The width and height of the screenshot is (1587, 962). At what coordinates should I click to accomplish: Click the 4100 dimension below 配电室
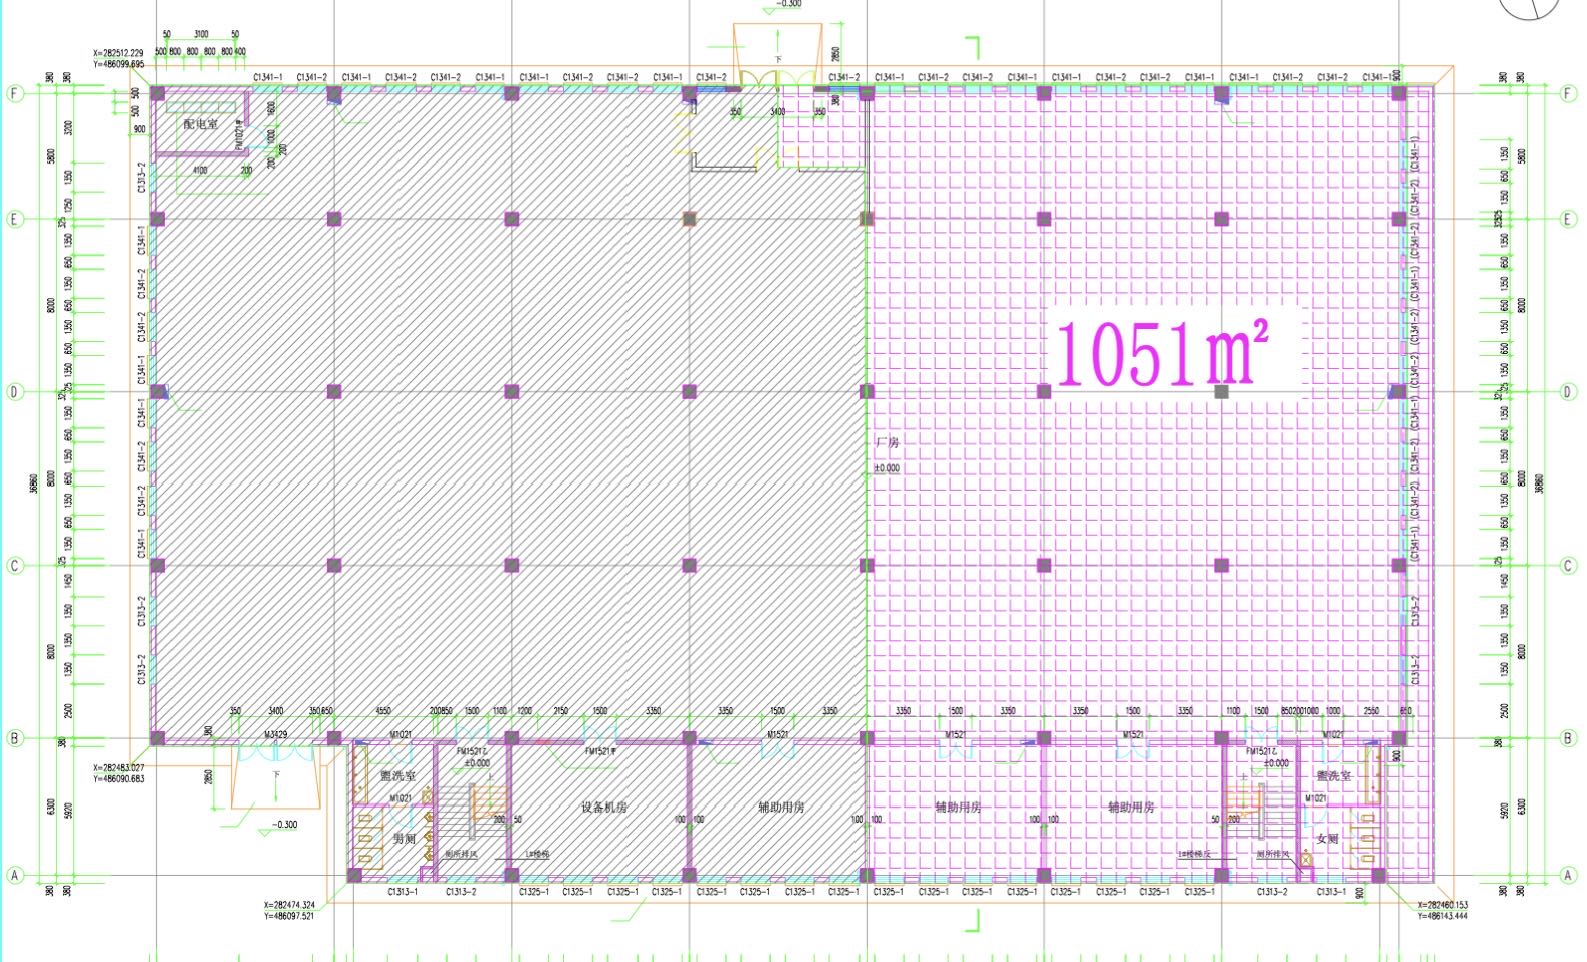[x=200, y=171]
